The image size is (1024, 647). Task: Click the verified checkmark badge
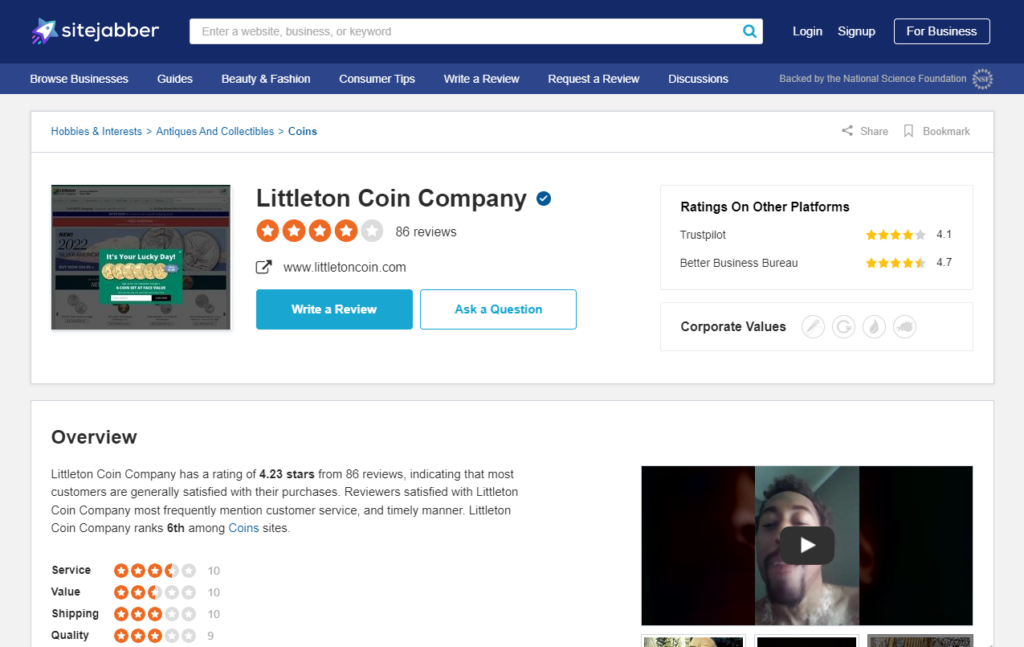pyautogui.click(x=543, y=198)
